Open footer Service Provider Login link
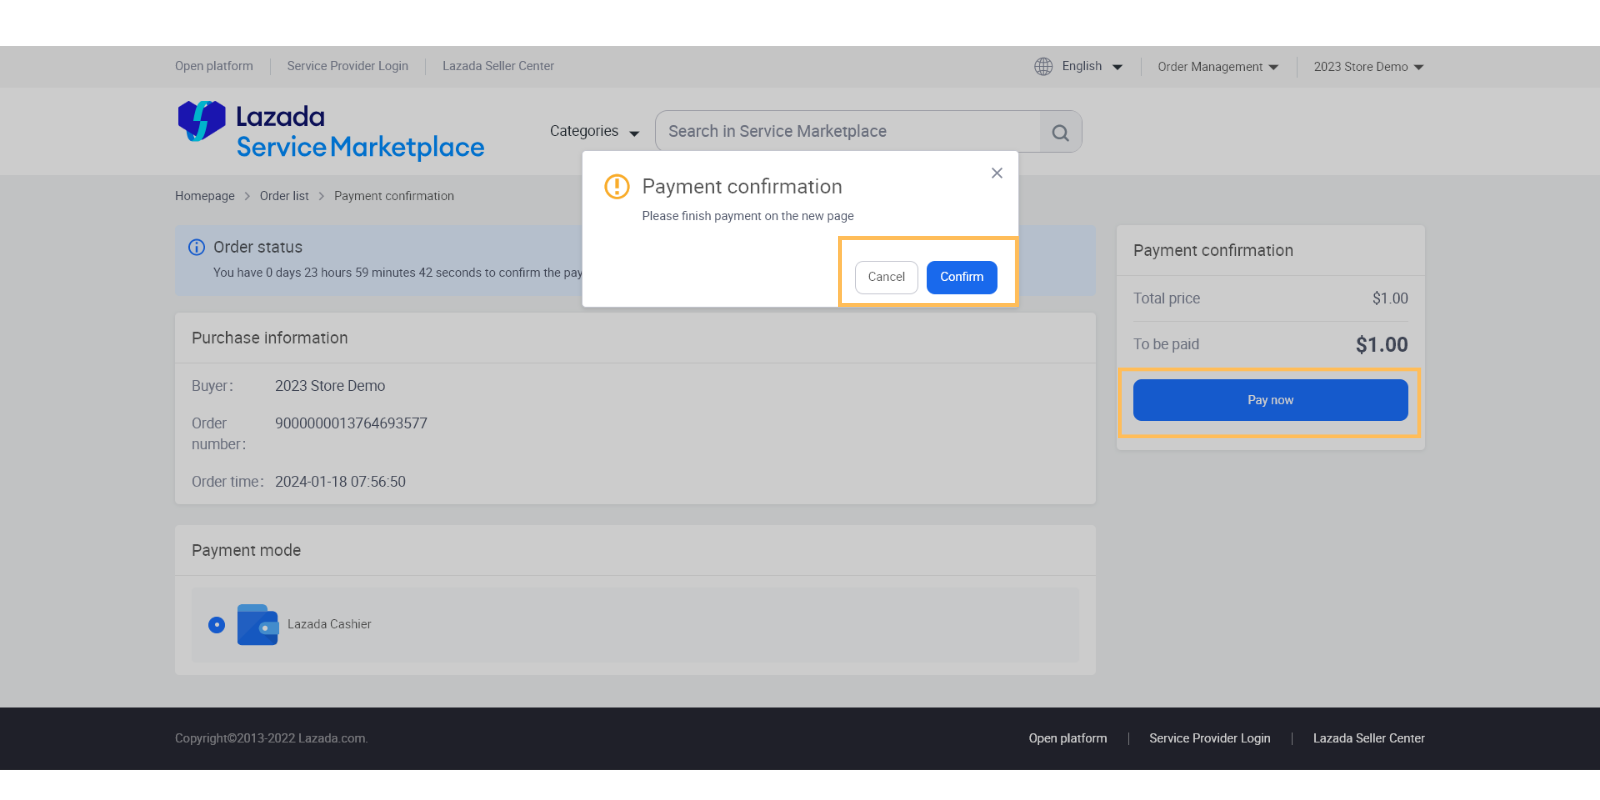Screen dimensions: 1600x800 click(1210, 739)
